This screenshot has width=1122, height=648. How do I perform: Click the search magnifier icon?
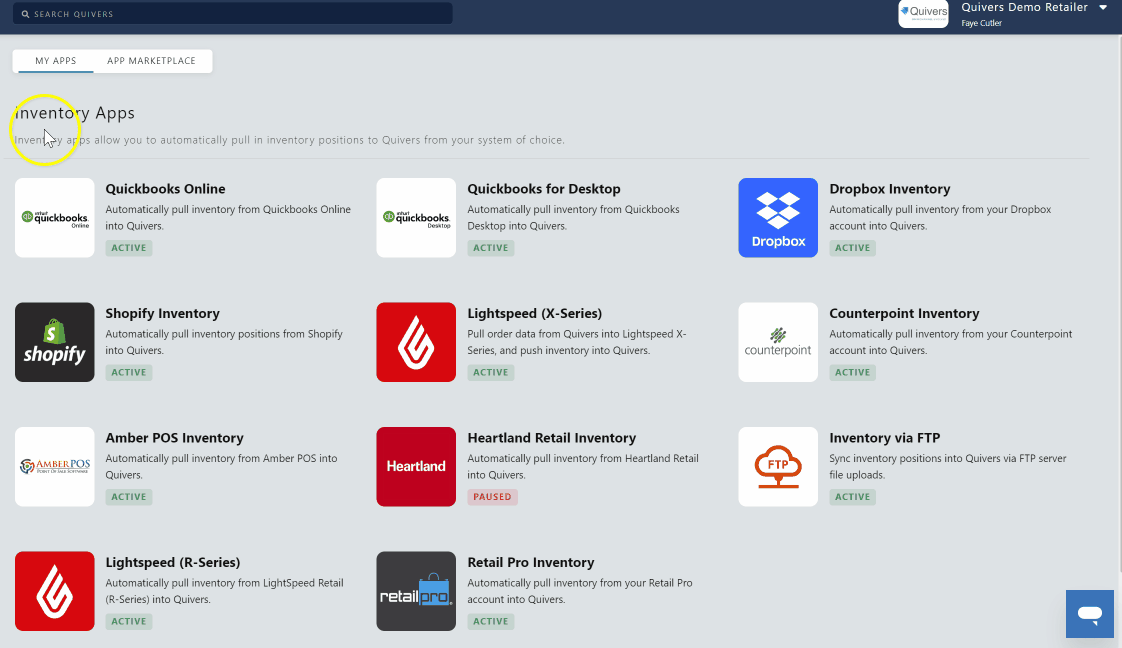pos(26,14)
